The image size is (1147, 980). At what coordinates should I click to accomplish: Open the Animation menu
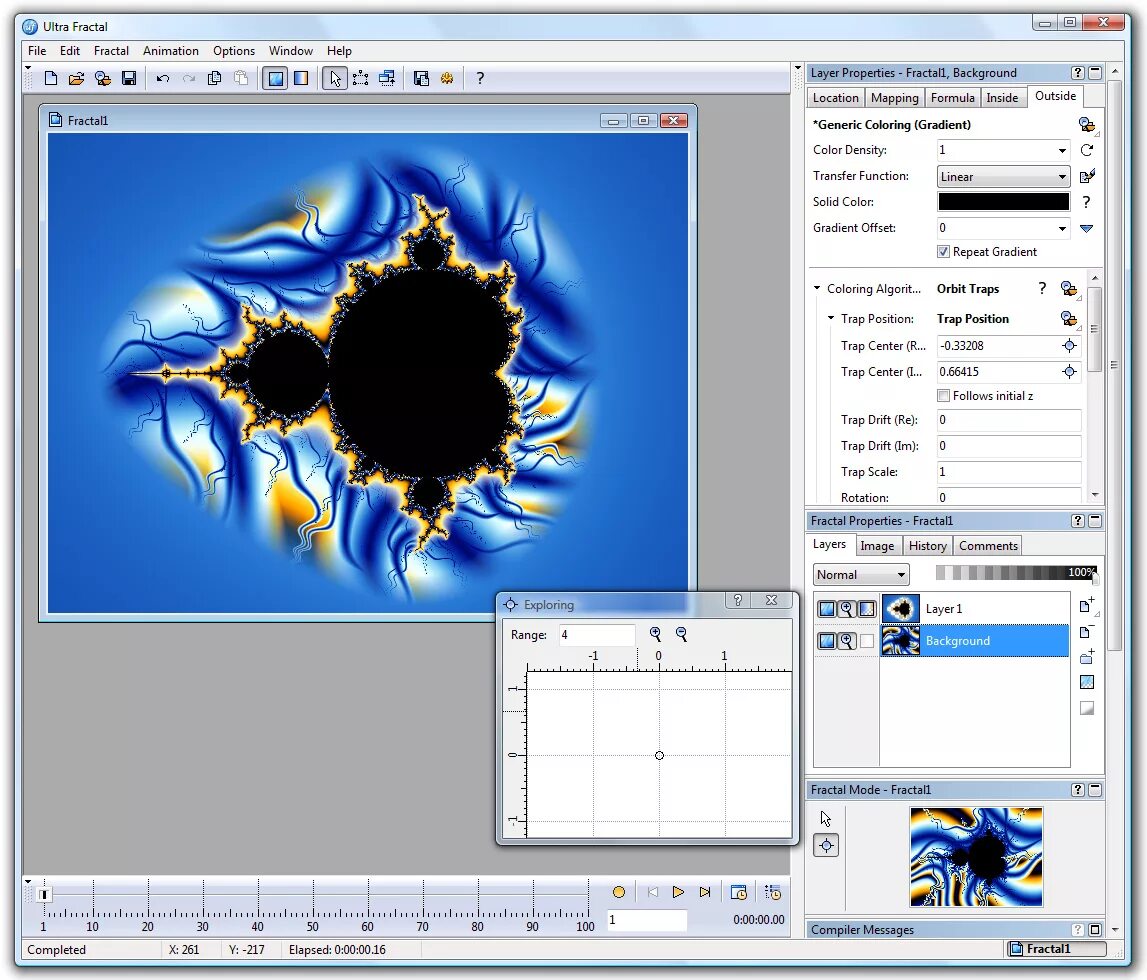tap(170, 50)
